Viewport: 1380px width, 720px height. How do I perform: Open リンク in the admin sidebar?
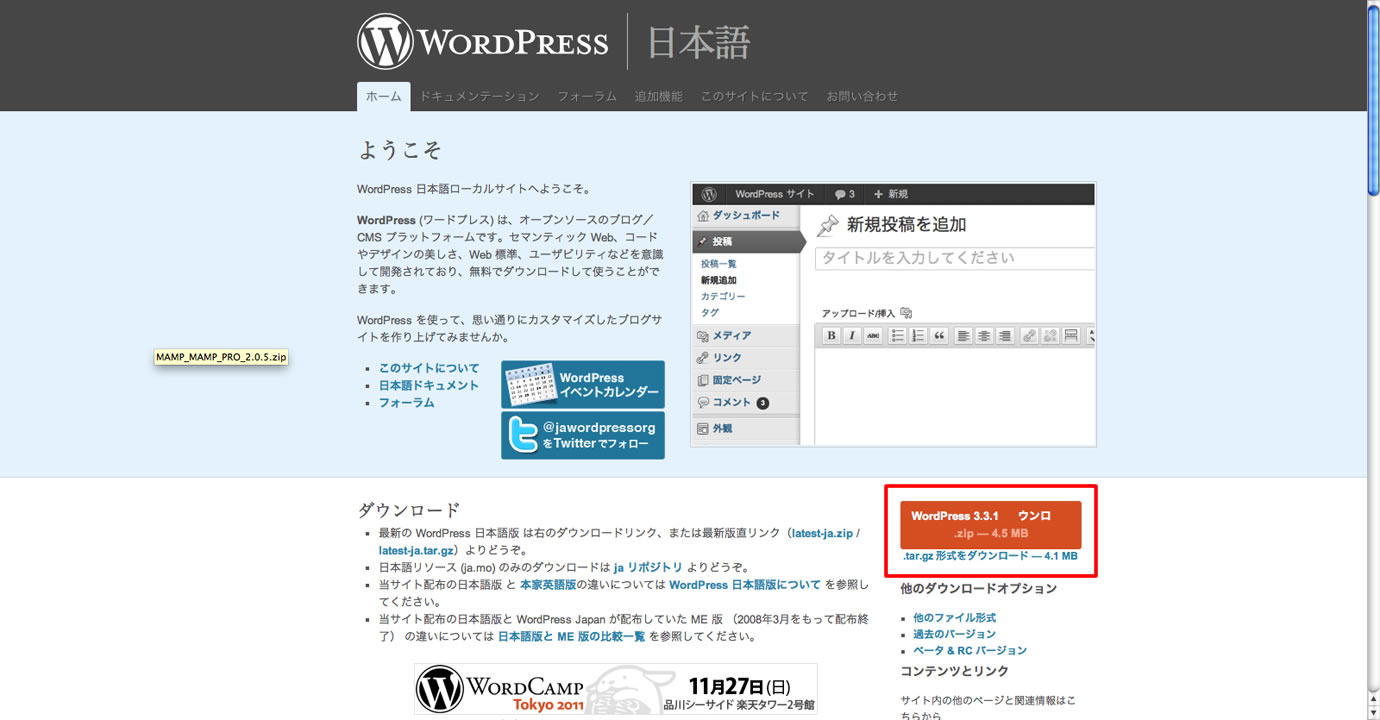tap(745, 358)
